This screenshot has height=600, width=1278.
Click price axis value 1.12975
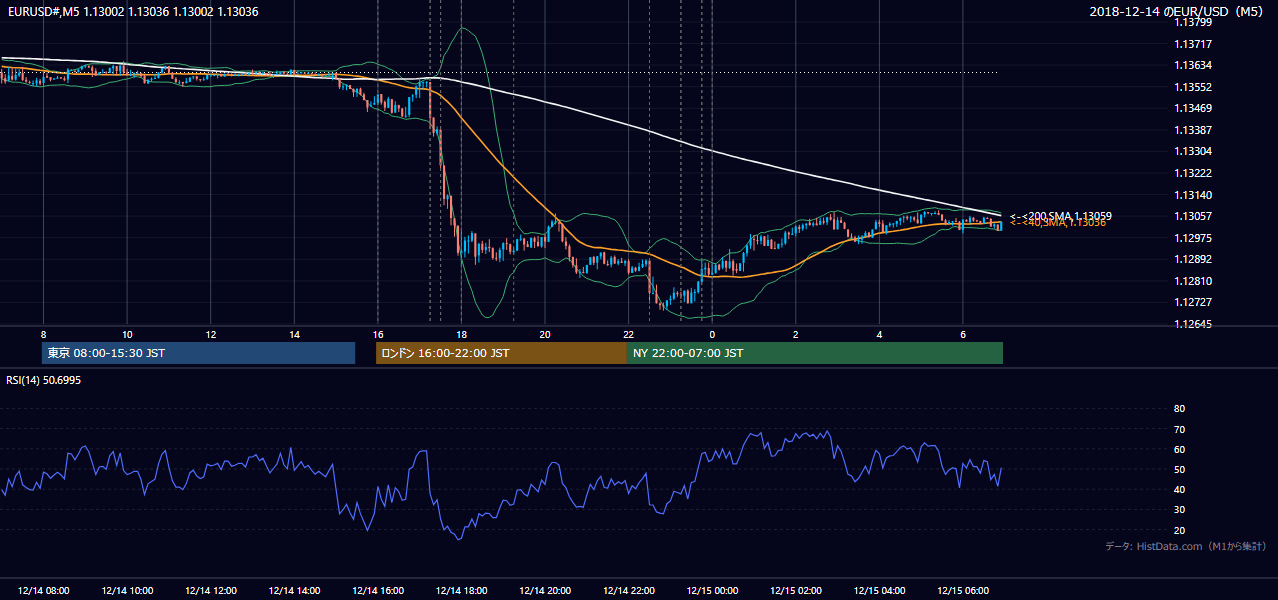click(x=1193, y=238)
